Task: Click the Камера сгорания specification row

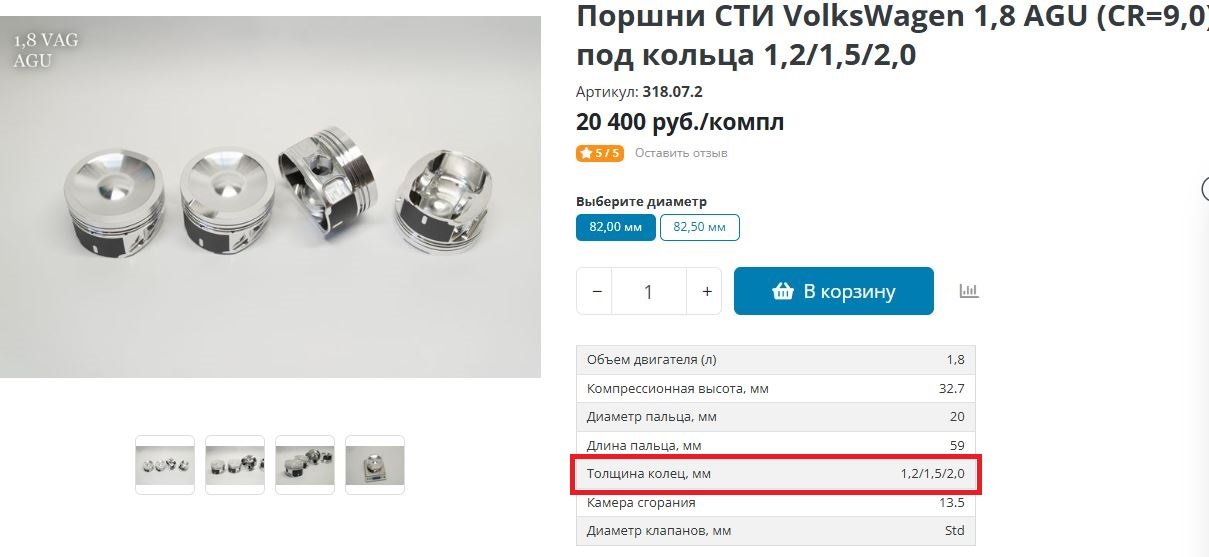Action: click(x=776, y=503)
